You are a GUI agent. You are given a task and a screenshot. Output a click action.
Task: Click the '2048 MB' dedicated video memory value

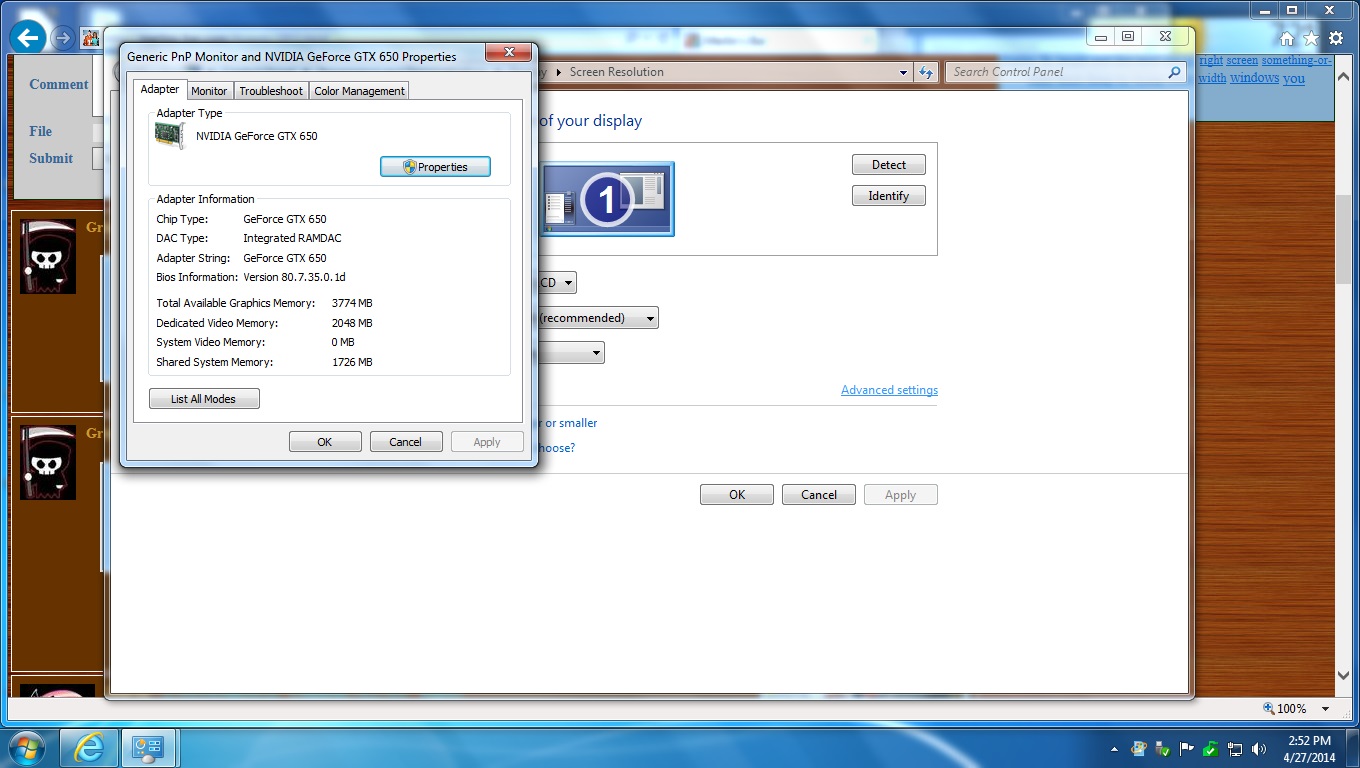tap(352, 323)
